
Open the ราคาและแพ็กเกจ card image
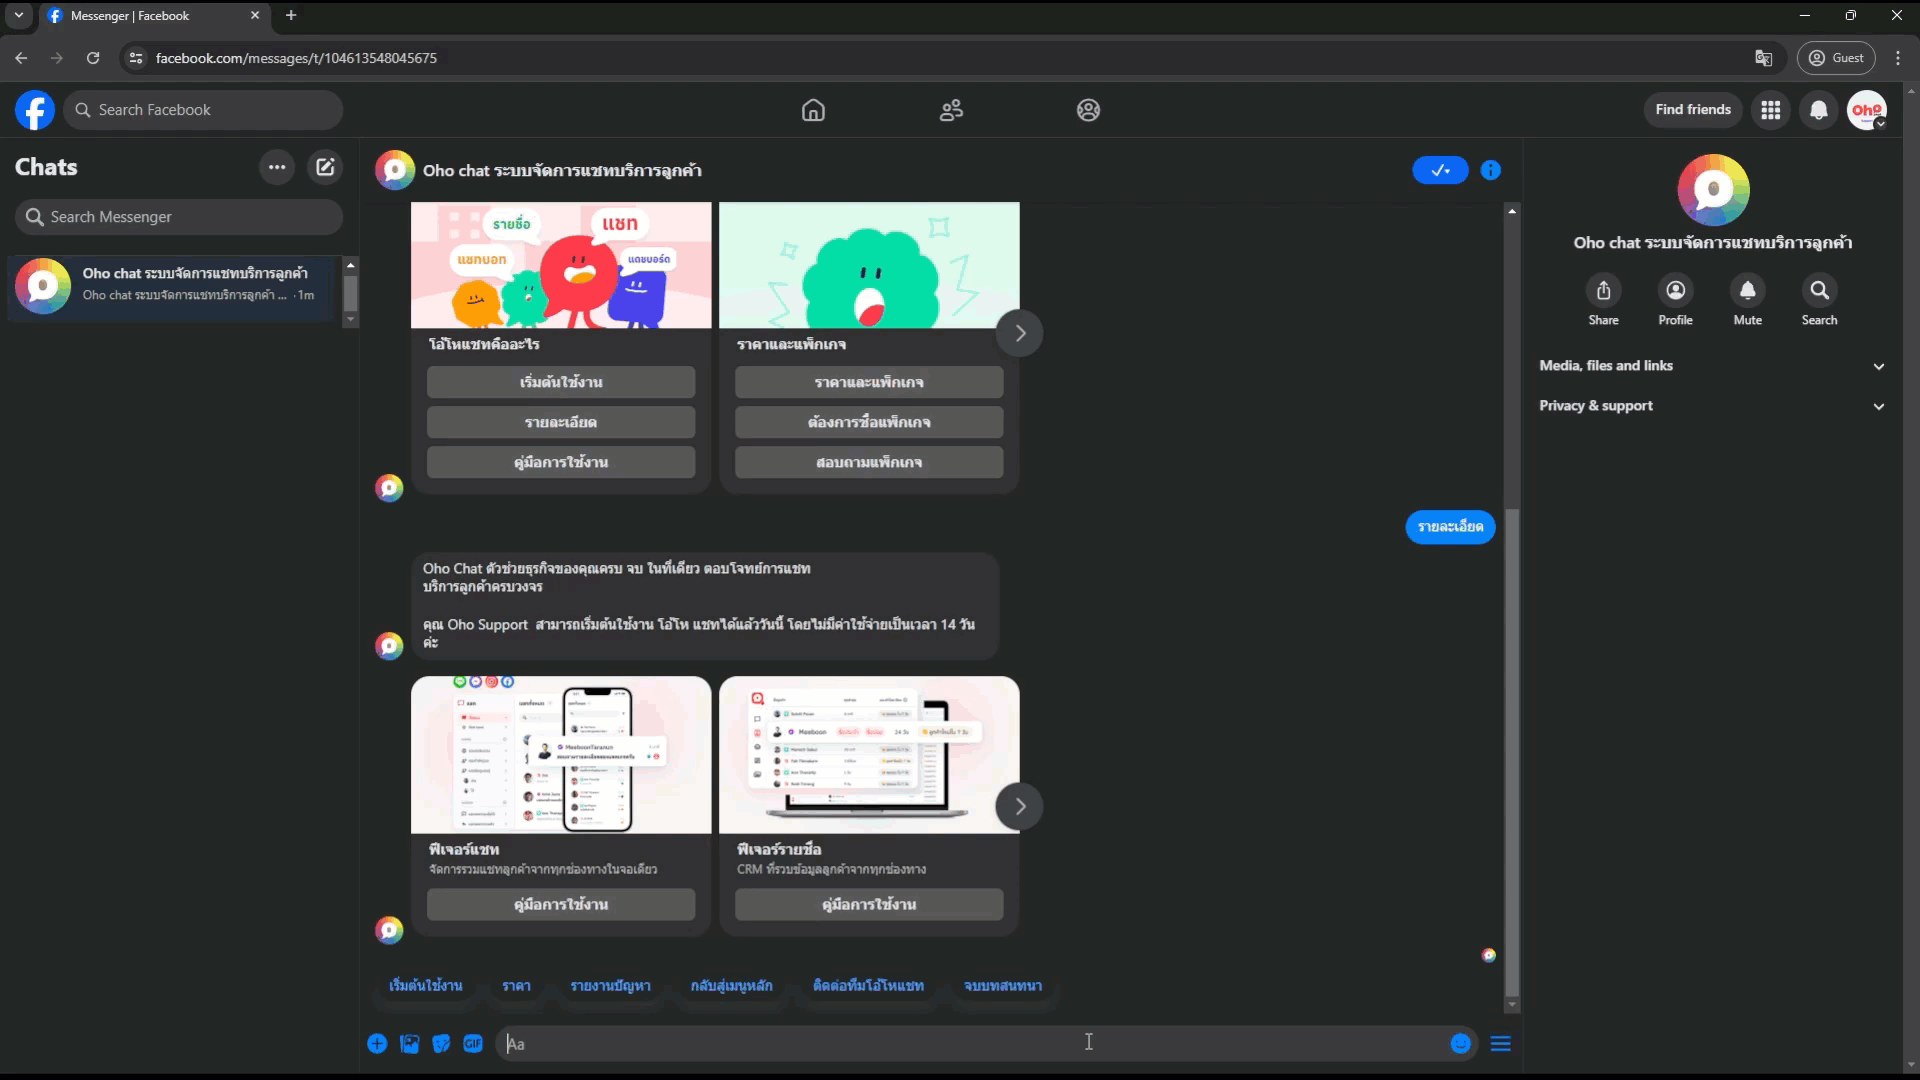click(869, 265)
